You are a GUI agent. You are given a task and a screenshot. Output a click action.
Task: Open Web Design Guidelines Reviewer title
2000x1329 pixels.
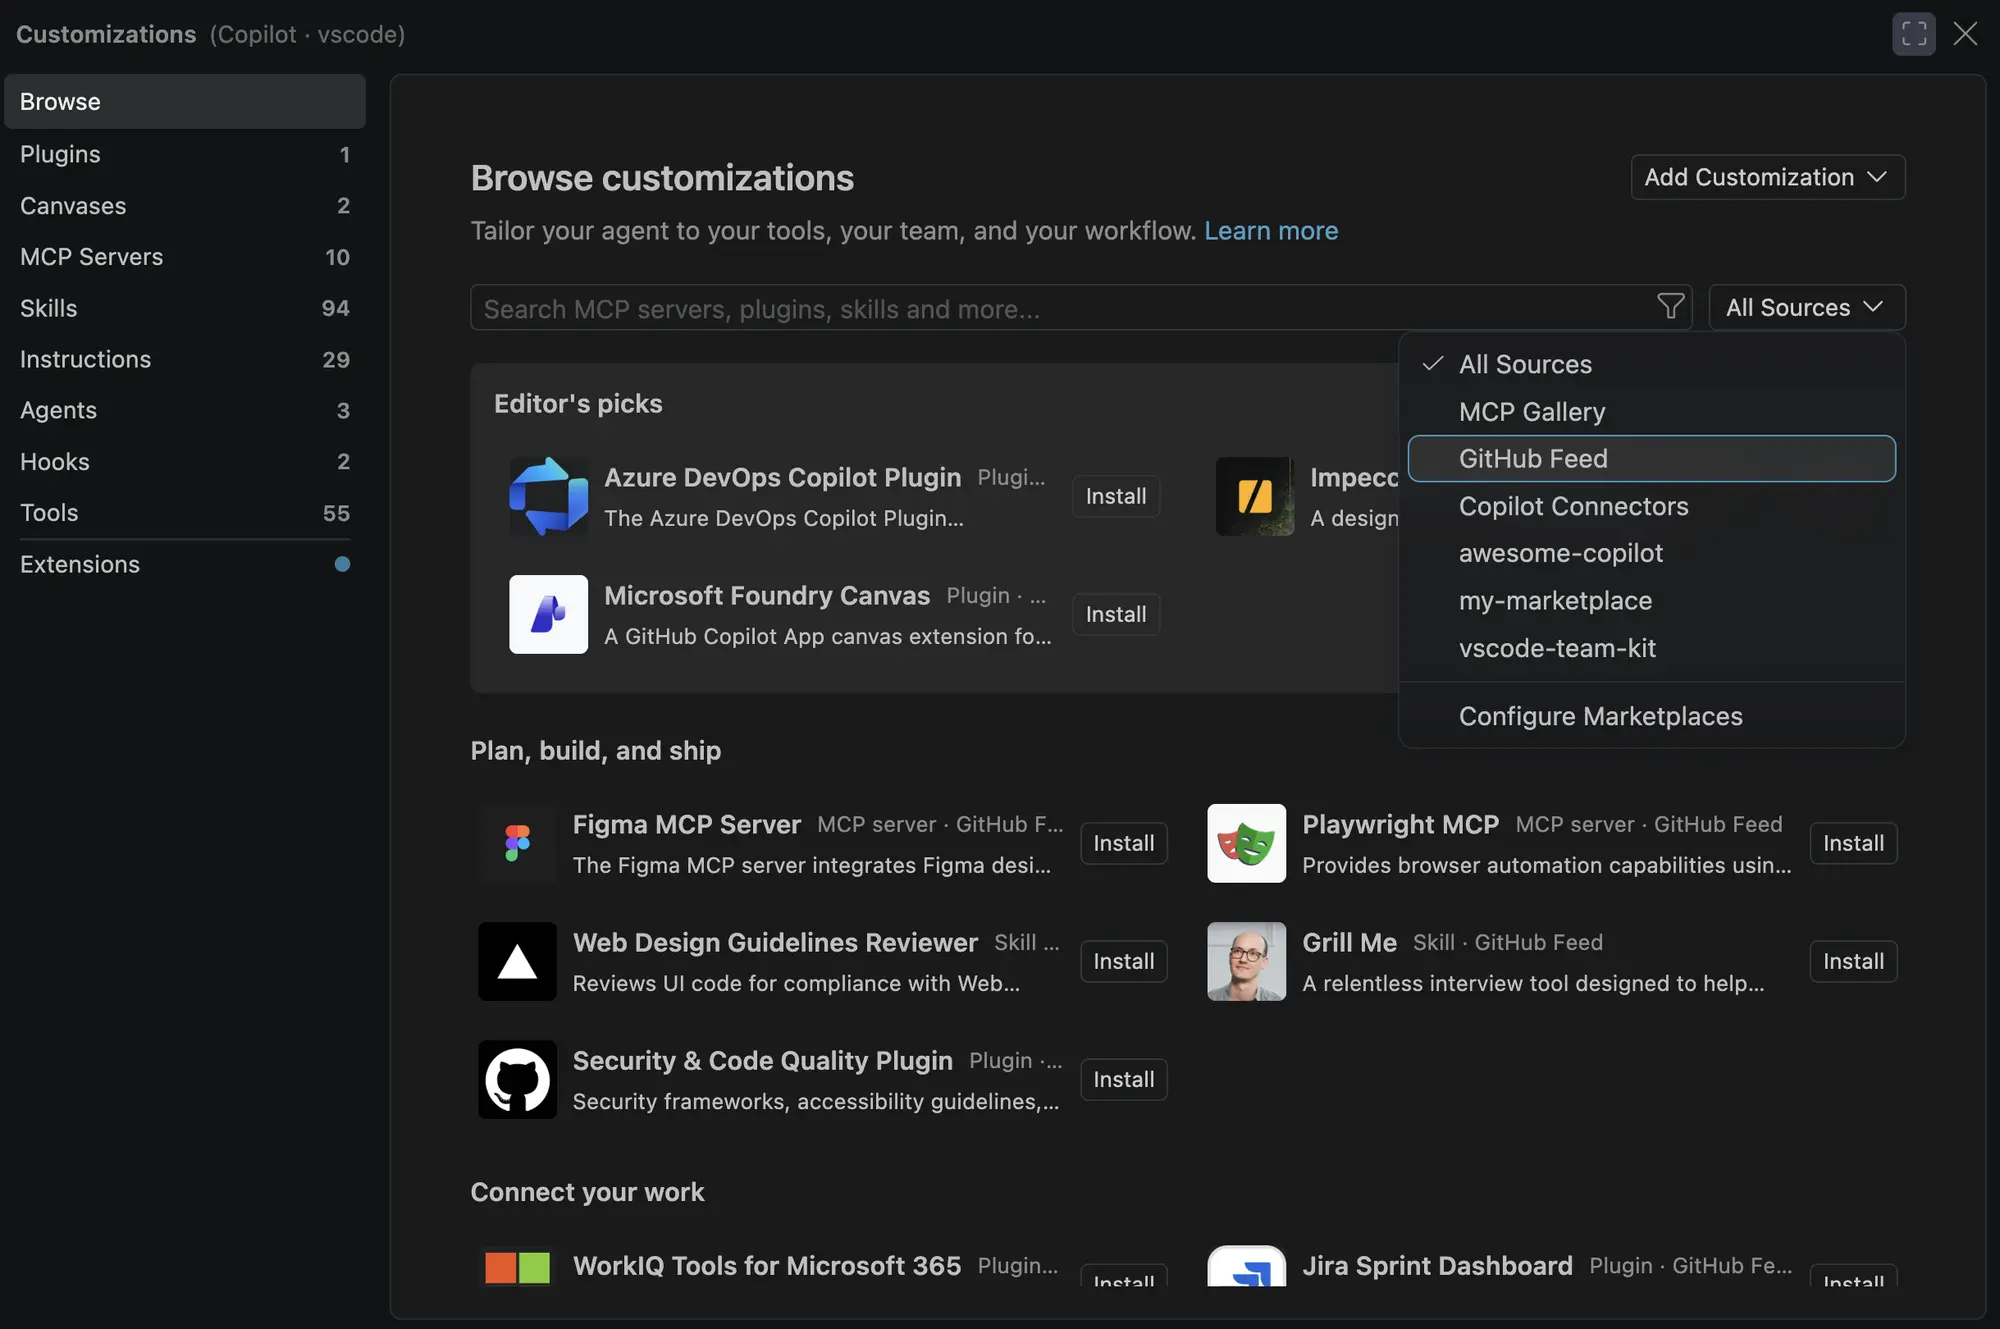[775, 942]
